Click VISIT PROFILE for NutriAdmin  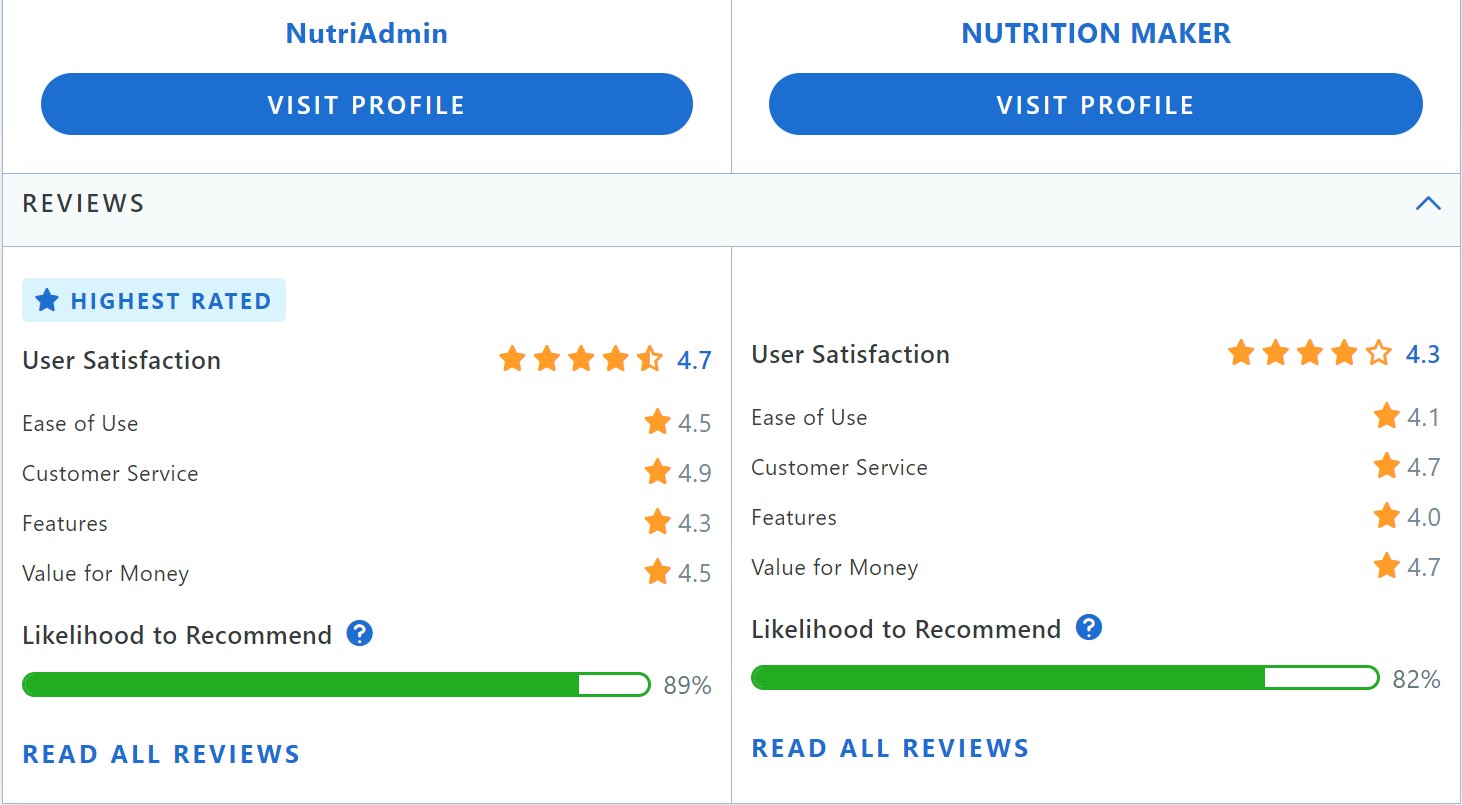(x=366, y=104)
